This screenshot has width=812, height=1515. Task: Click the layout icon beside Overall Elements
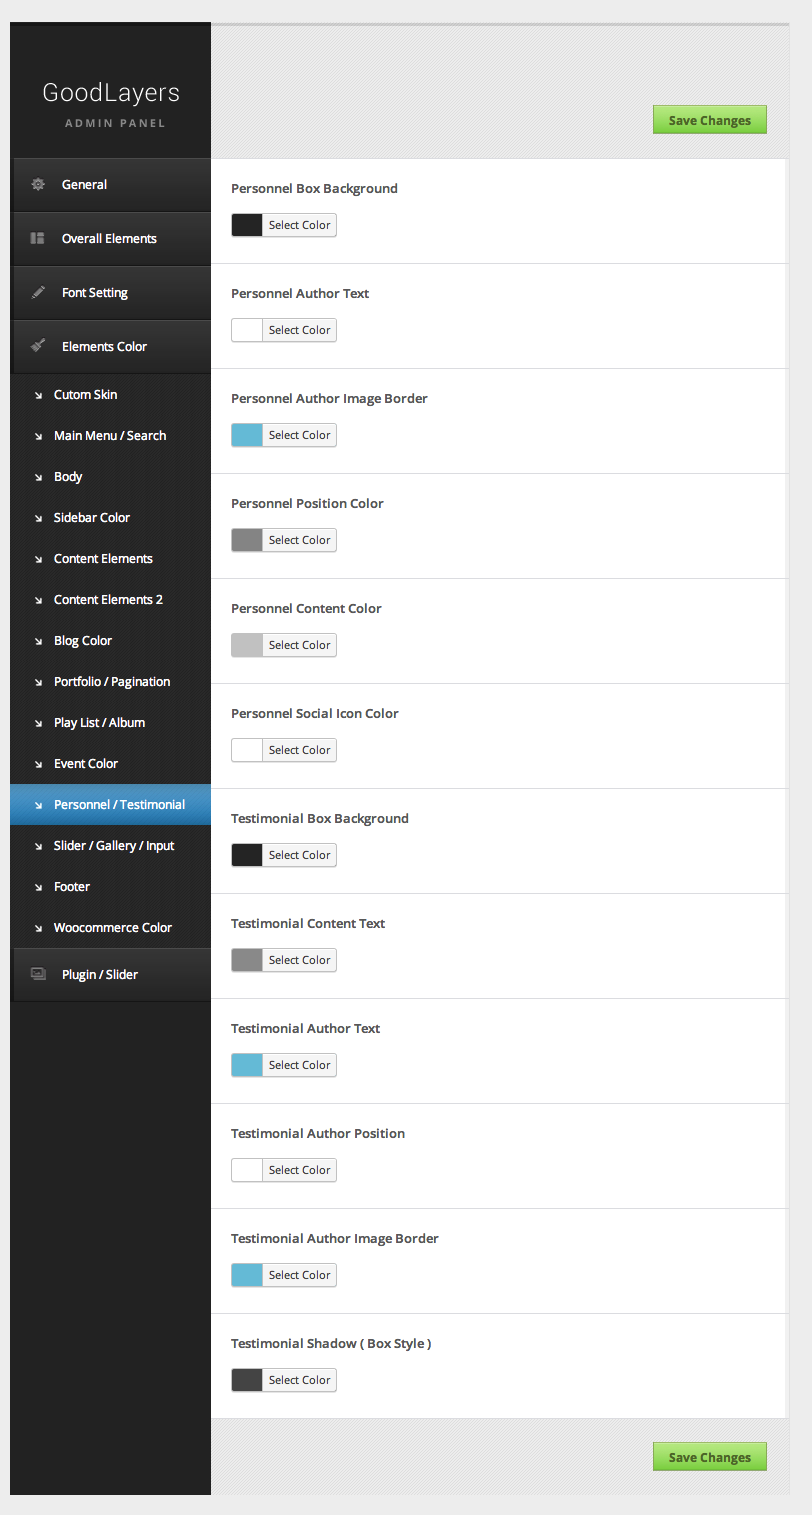point(38,238)
